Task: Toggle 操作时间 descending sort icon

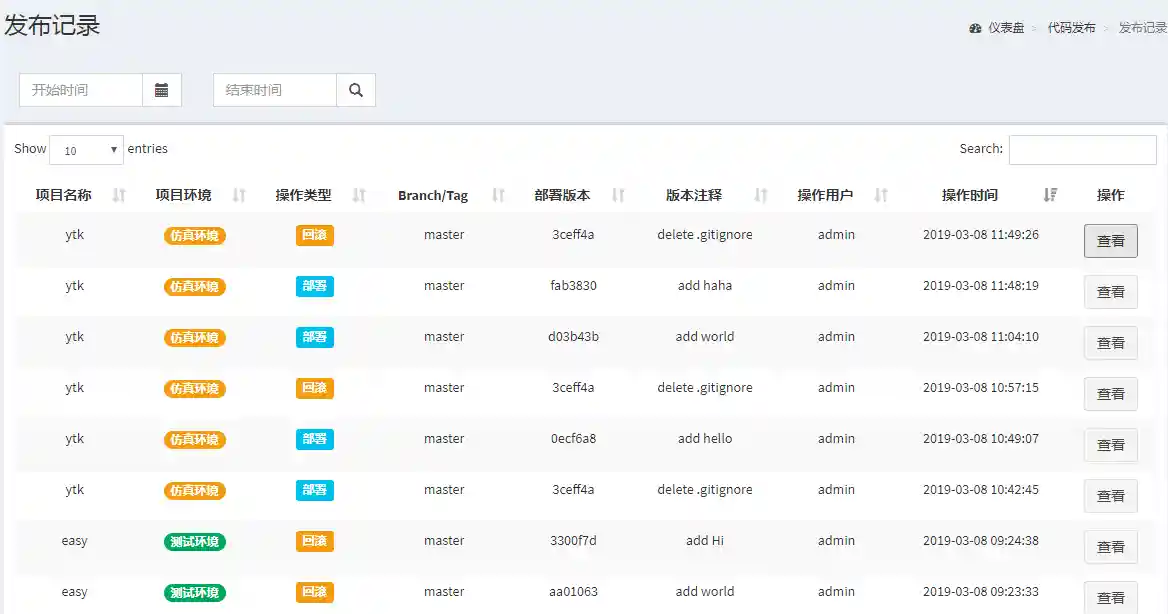Action: click(1050, 195)
